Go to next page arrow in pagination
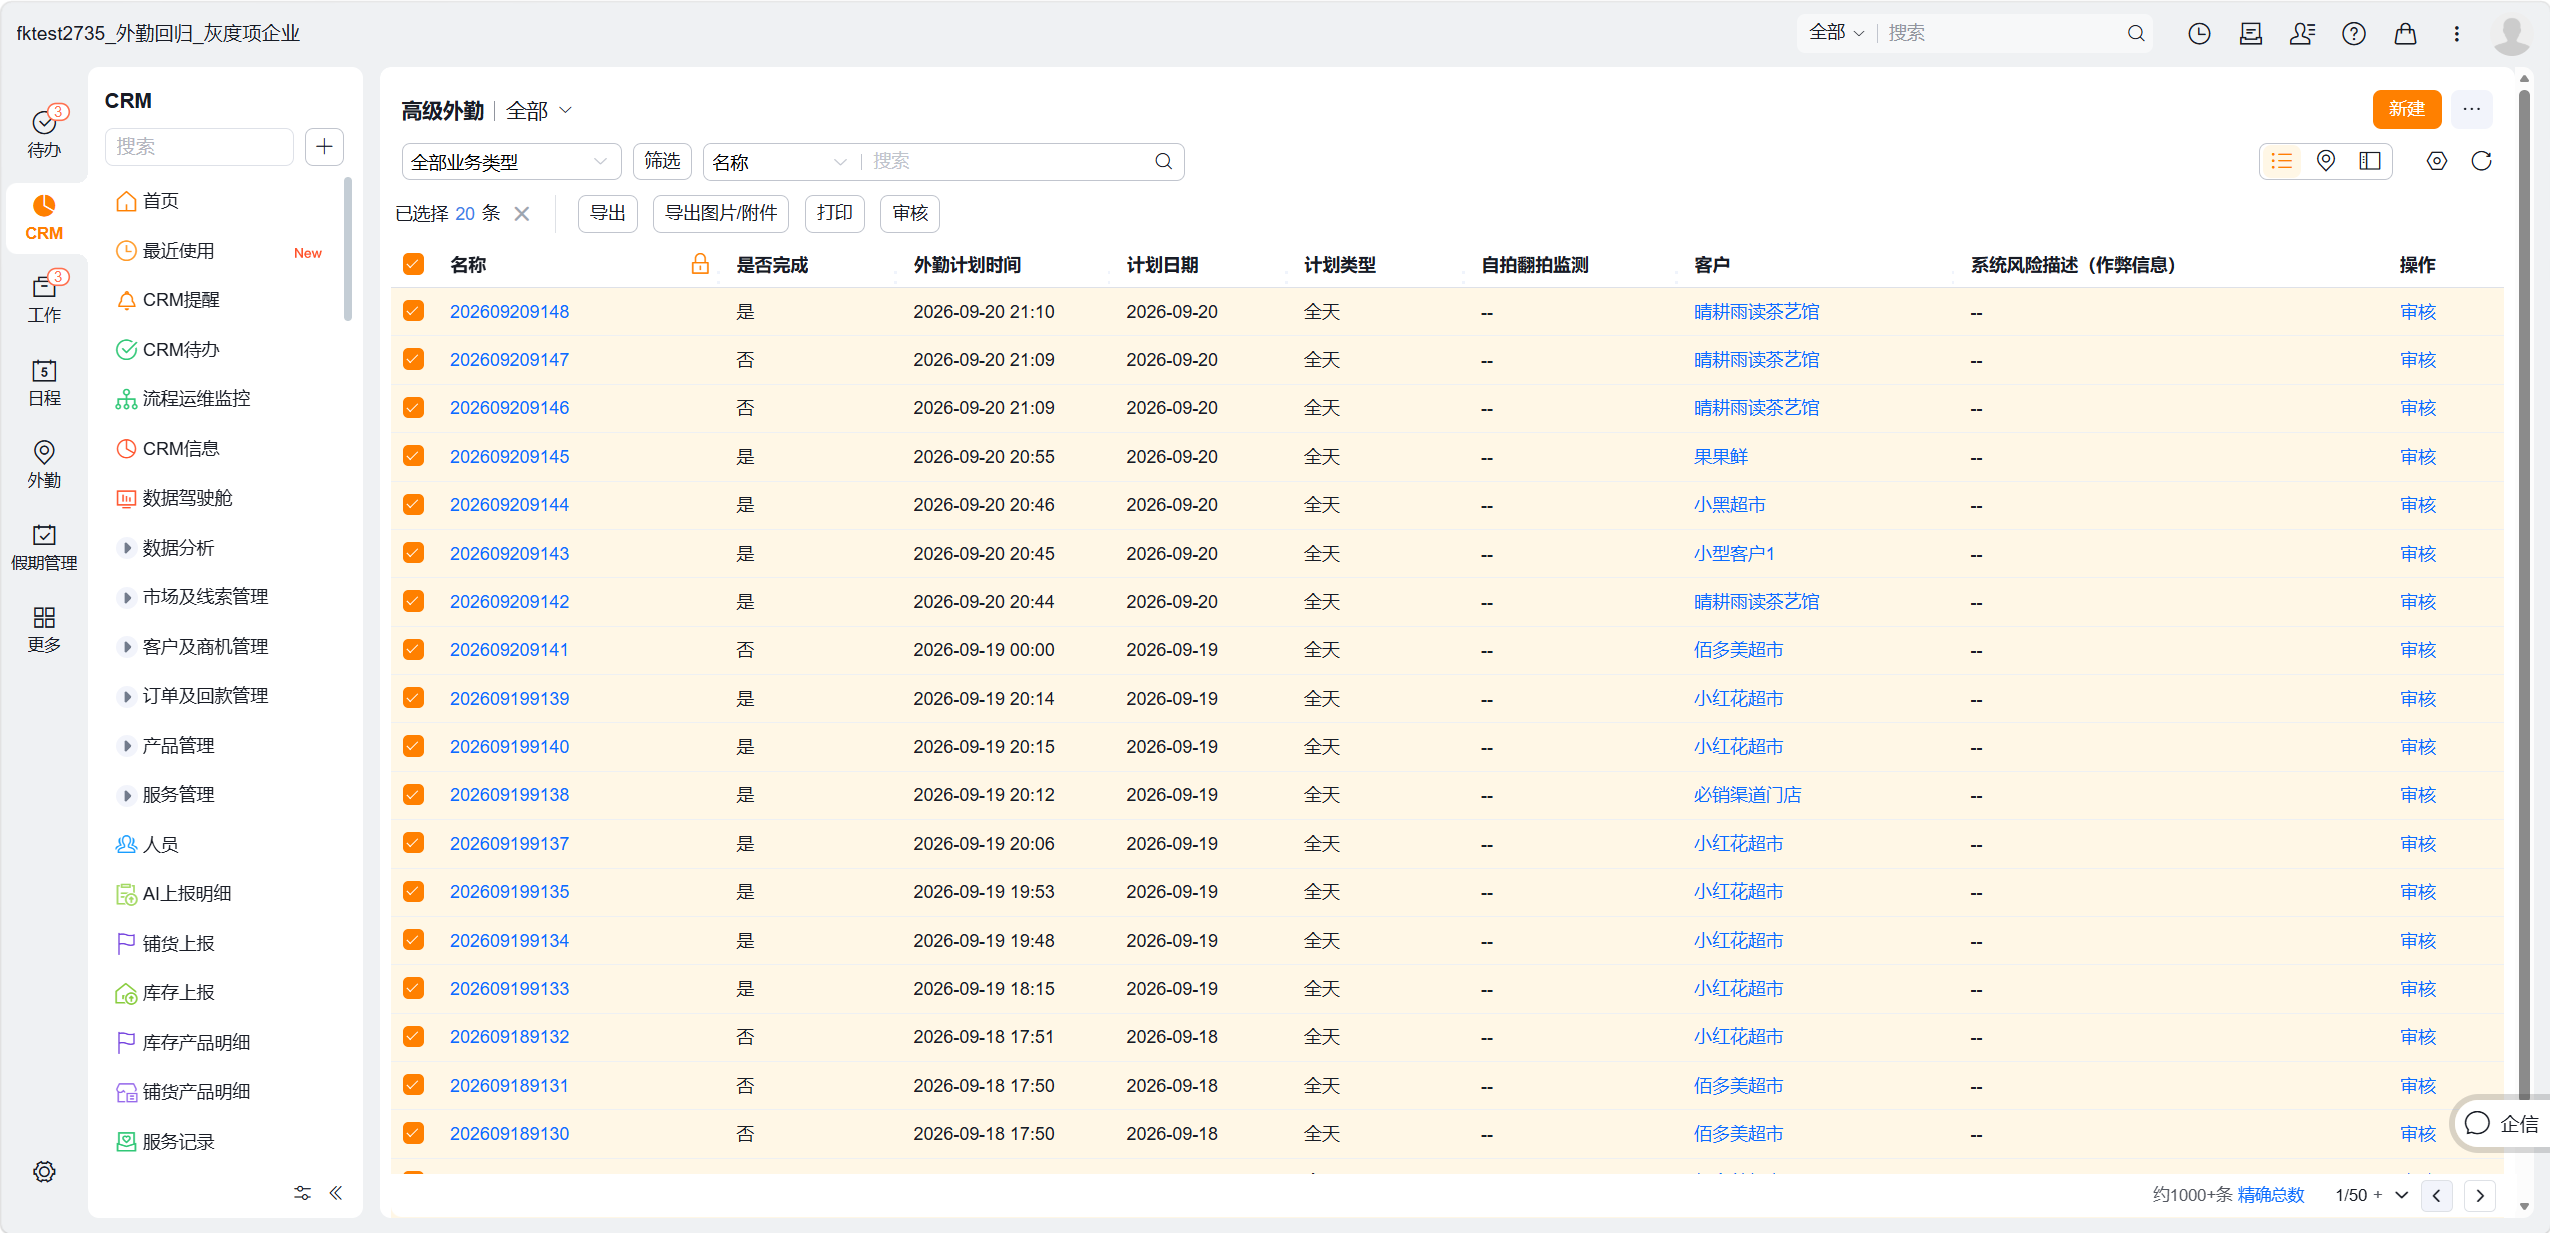The height and width of the screenshot is (1233, 2550). (2480, 1195)
